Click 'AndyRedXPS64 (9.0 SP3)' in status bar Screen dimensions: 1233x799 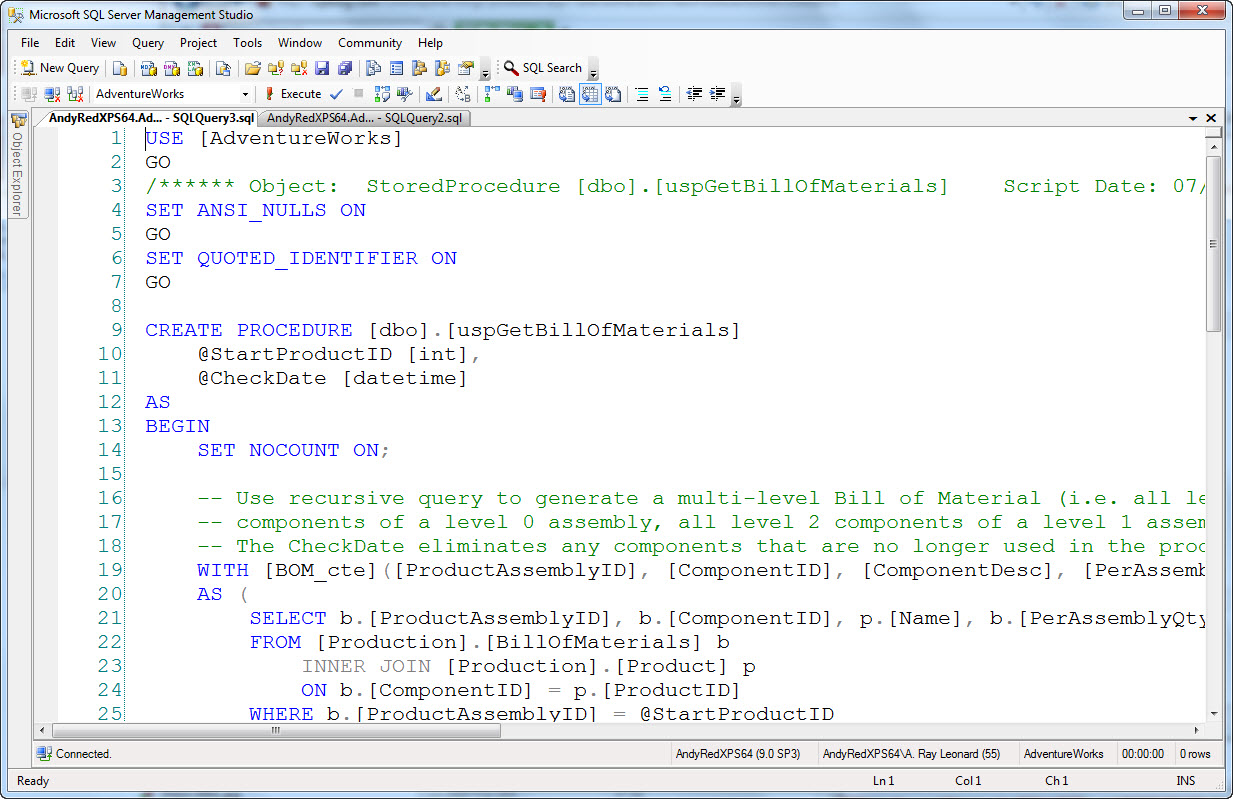738,754
